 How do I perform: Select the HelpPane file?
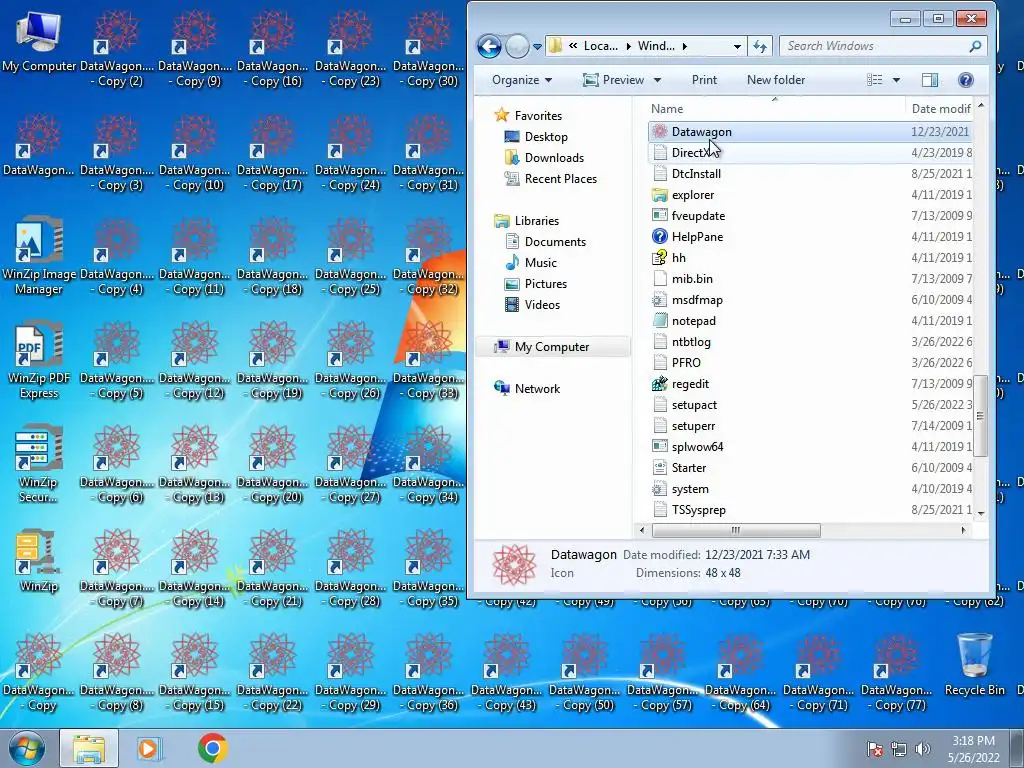click(810, 237)
